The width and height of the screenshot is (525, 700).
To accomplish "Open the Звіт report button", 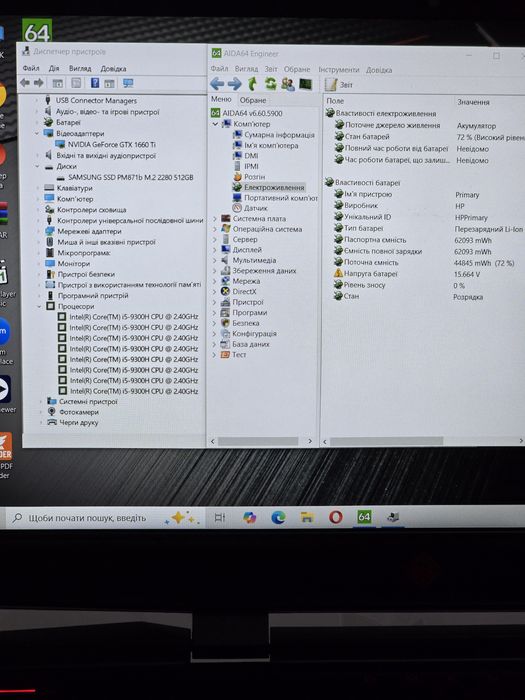I will click(x=339, y=84).
